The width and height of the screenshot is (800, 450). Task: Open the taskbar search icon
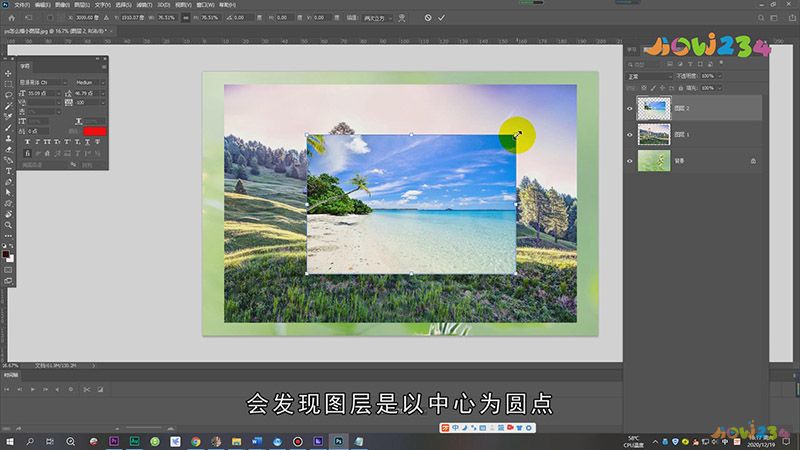pyautogui.click(x=30, y=441)
